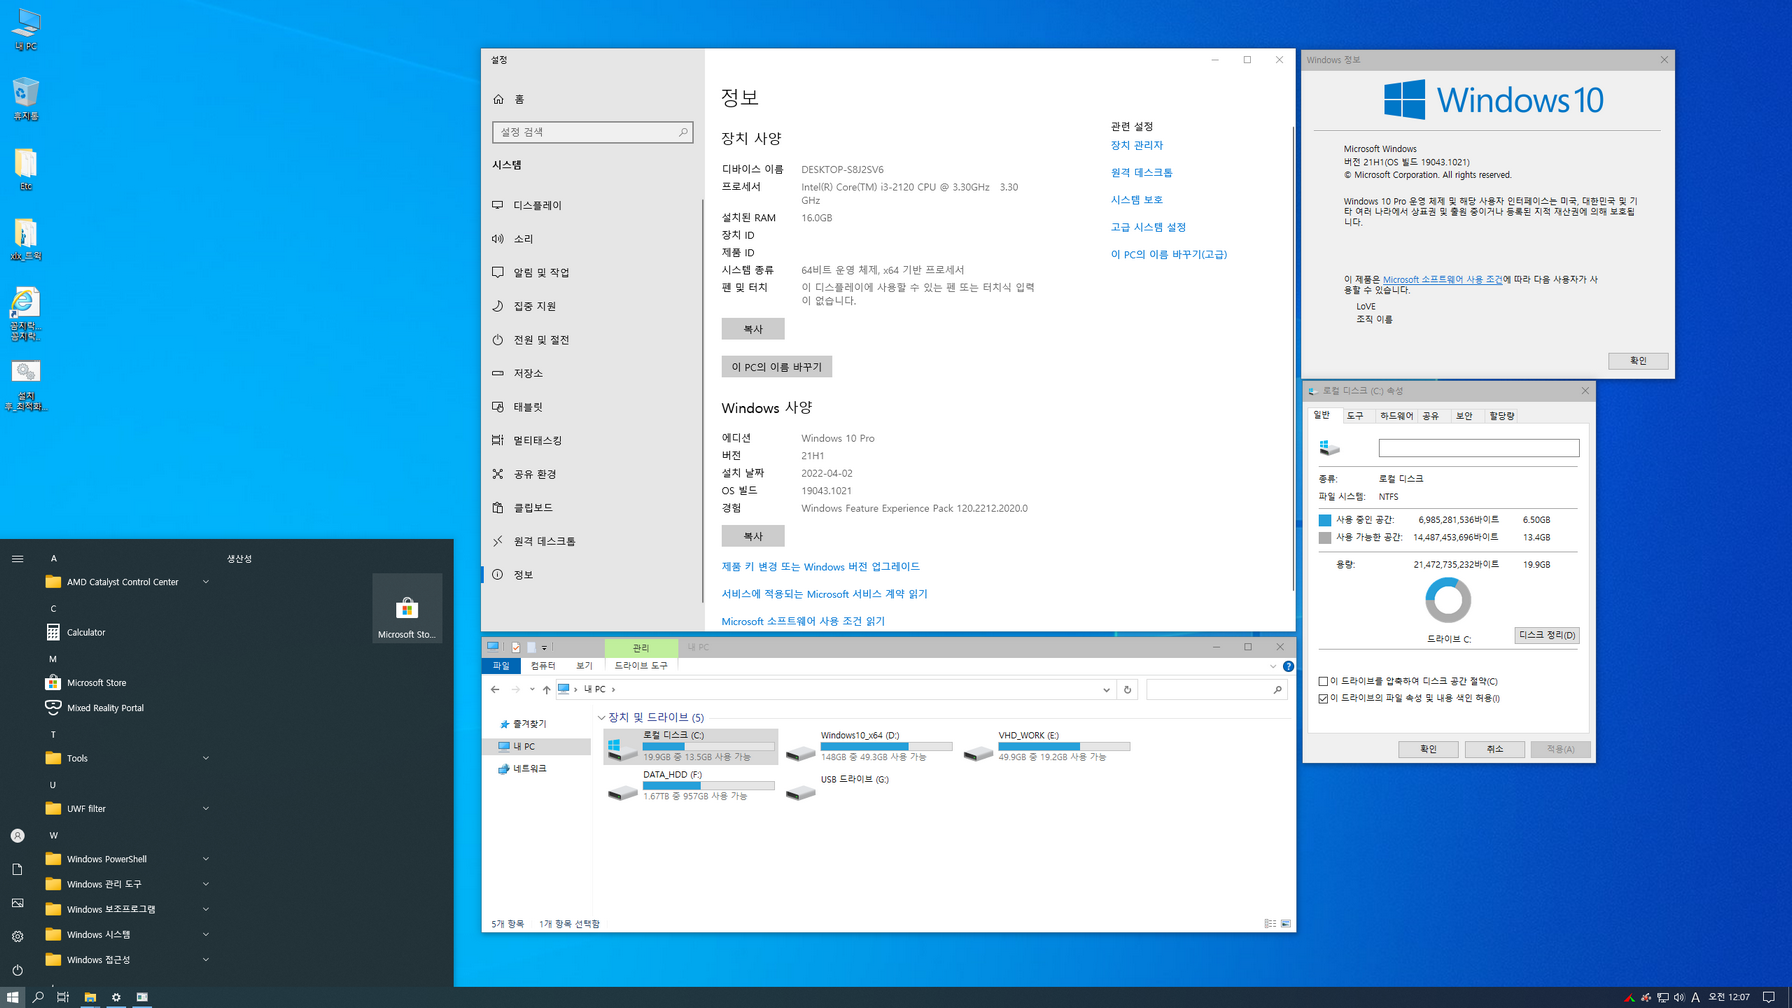The width and height of the screenshot is (1792, 1008).
Task: Expand the Windows 보조프로그램 folder
Action: tap(128, 909)
